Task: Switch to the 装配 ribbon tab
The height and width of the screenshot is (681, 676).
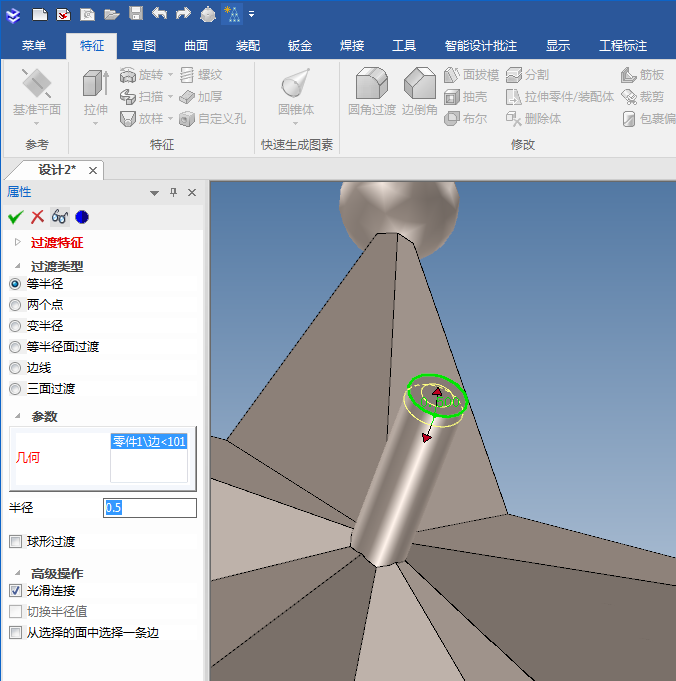Action: pos(248,46)
